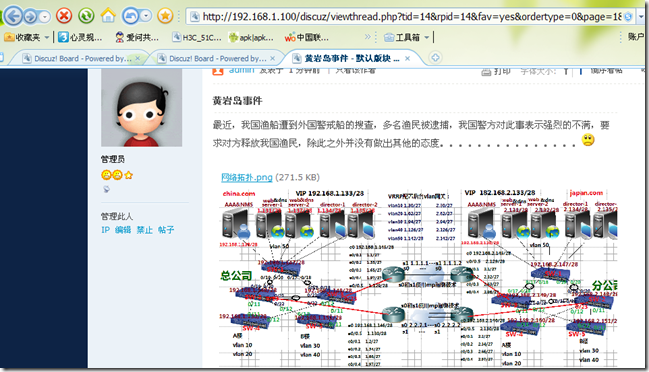The height and width of the screenshot is (372, 649).
Task: Show more bookmarks with the double chevron
Action: click(x=368, y=37)
